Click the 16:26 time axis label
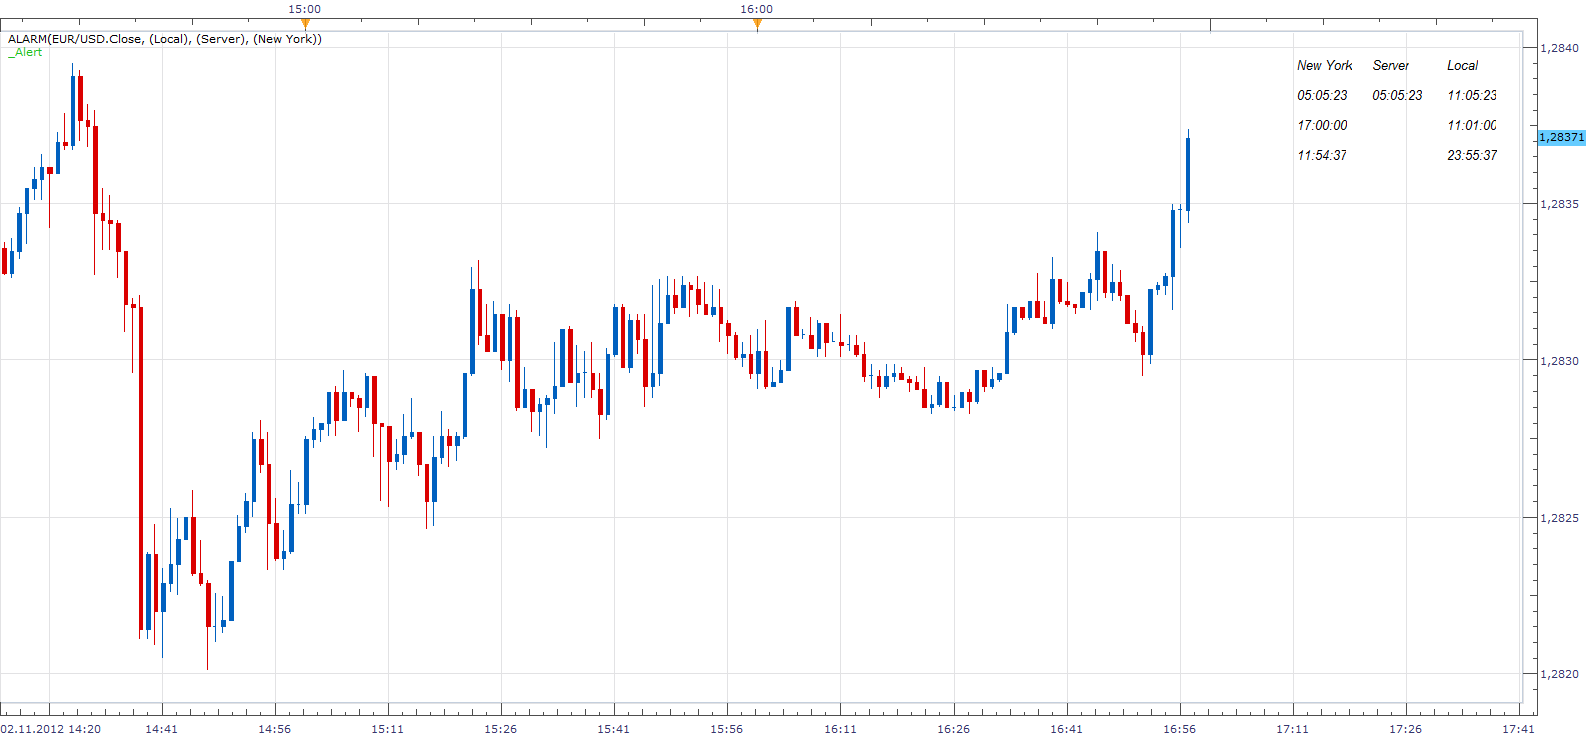Screen dimensions: 1594x740 click(x=953, y=729)
